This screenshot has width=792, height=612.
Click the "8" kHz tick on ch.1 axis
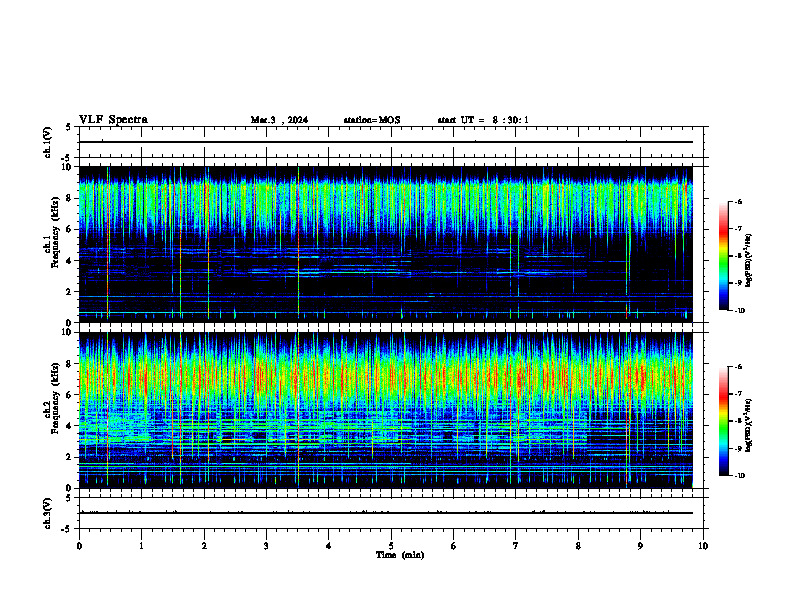(x=70, y=198)
